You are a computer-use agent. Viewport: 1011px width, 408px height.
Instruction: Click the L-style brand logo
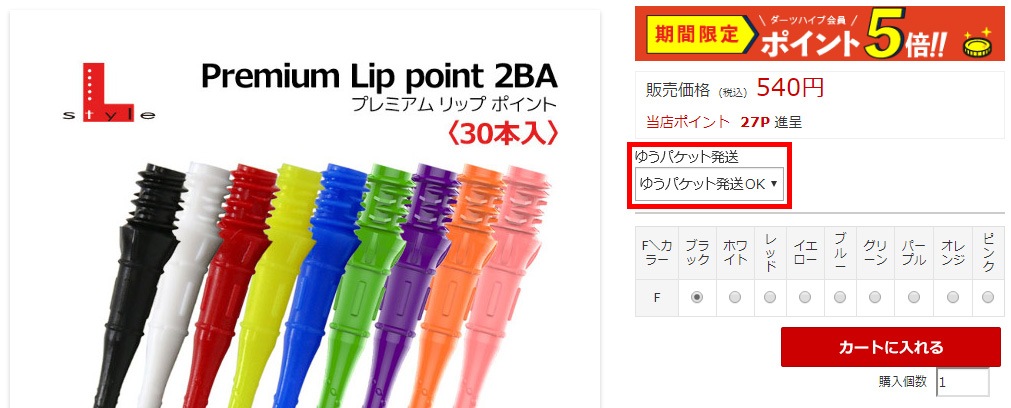click(109, 92)
